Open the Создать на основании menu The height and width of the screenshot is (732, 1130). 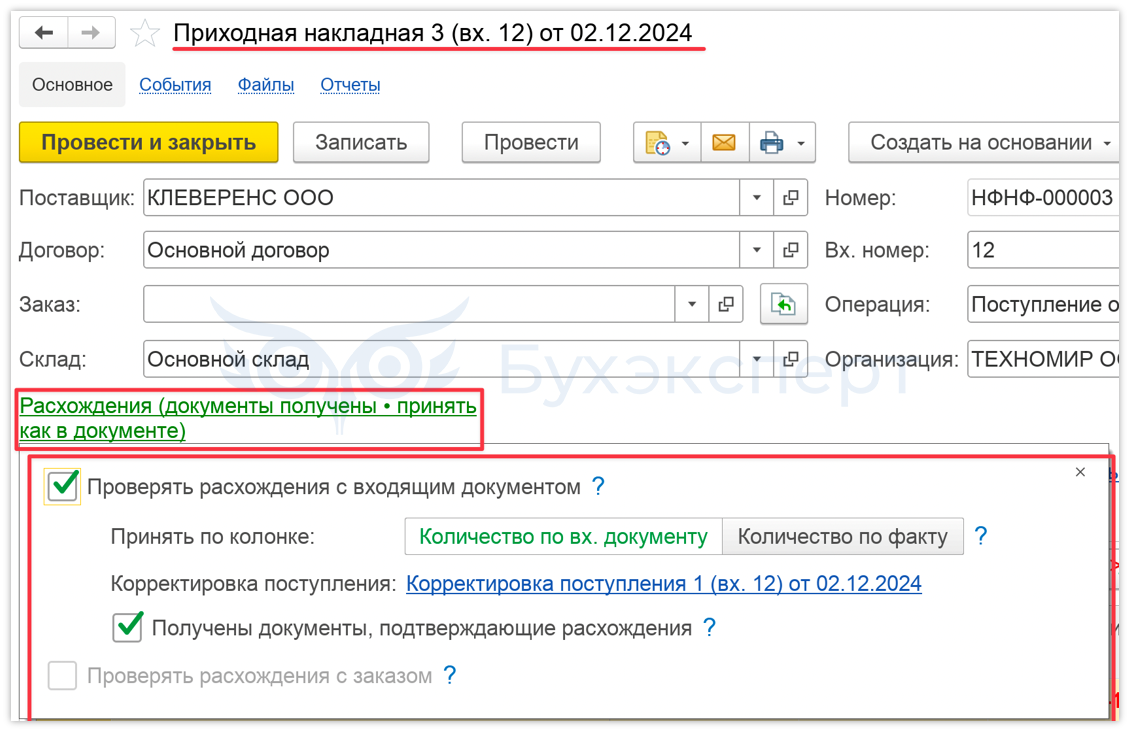coord(984,143)
